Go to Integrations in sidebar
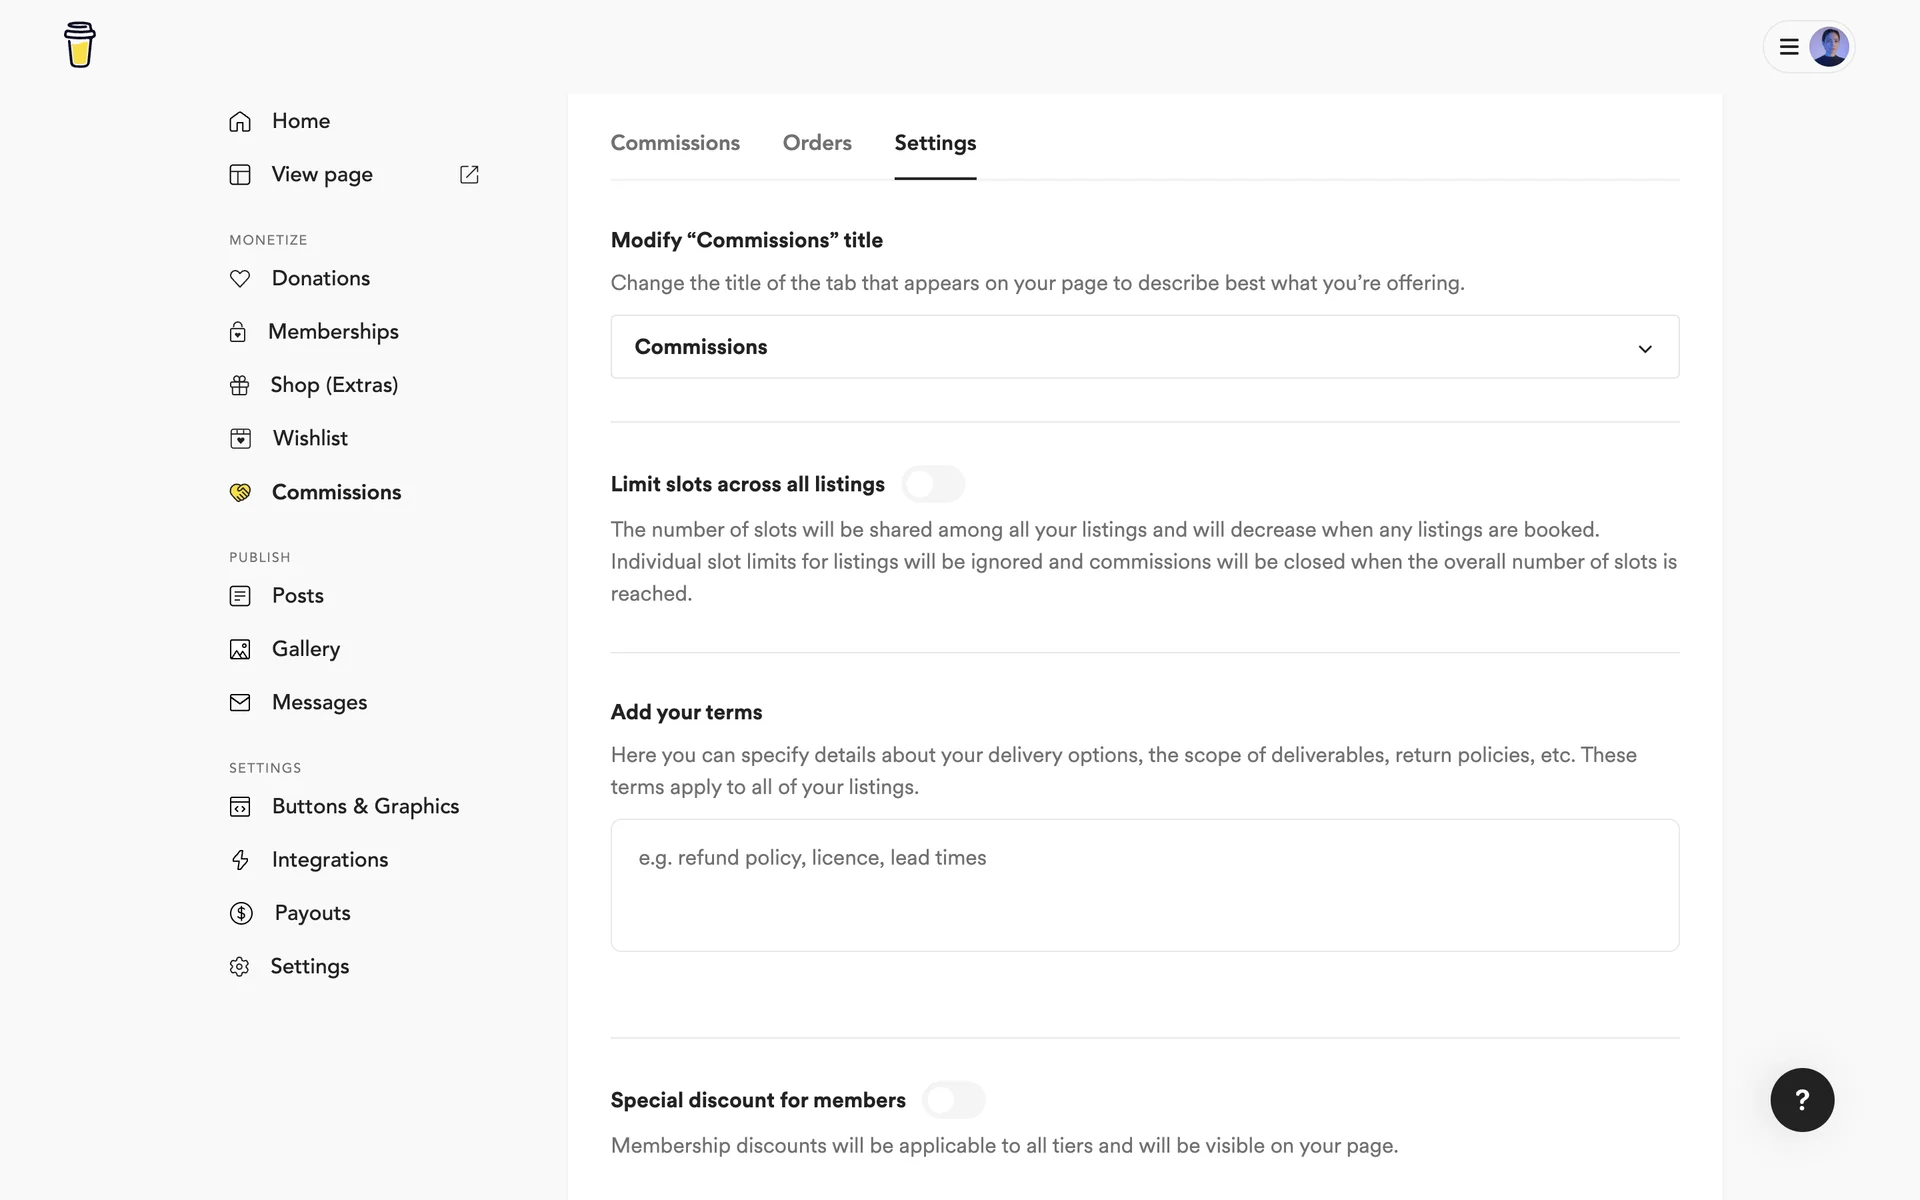The image size is (1920, 1200). coord(329,860)
